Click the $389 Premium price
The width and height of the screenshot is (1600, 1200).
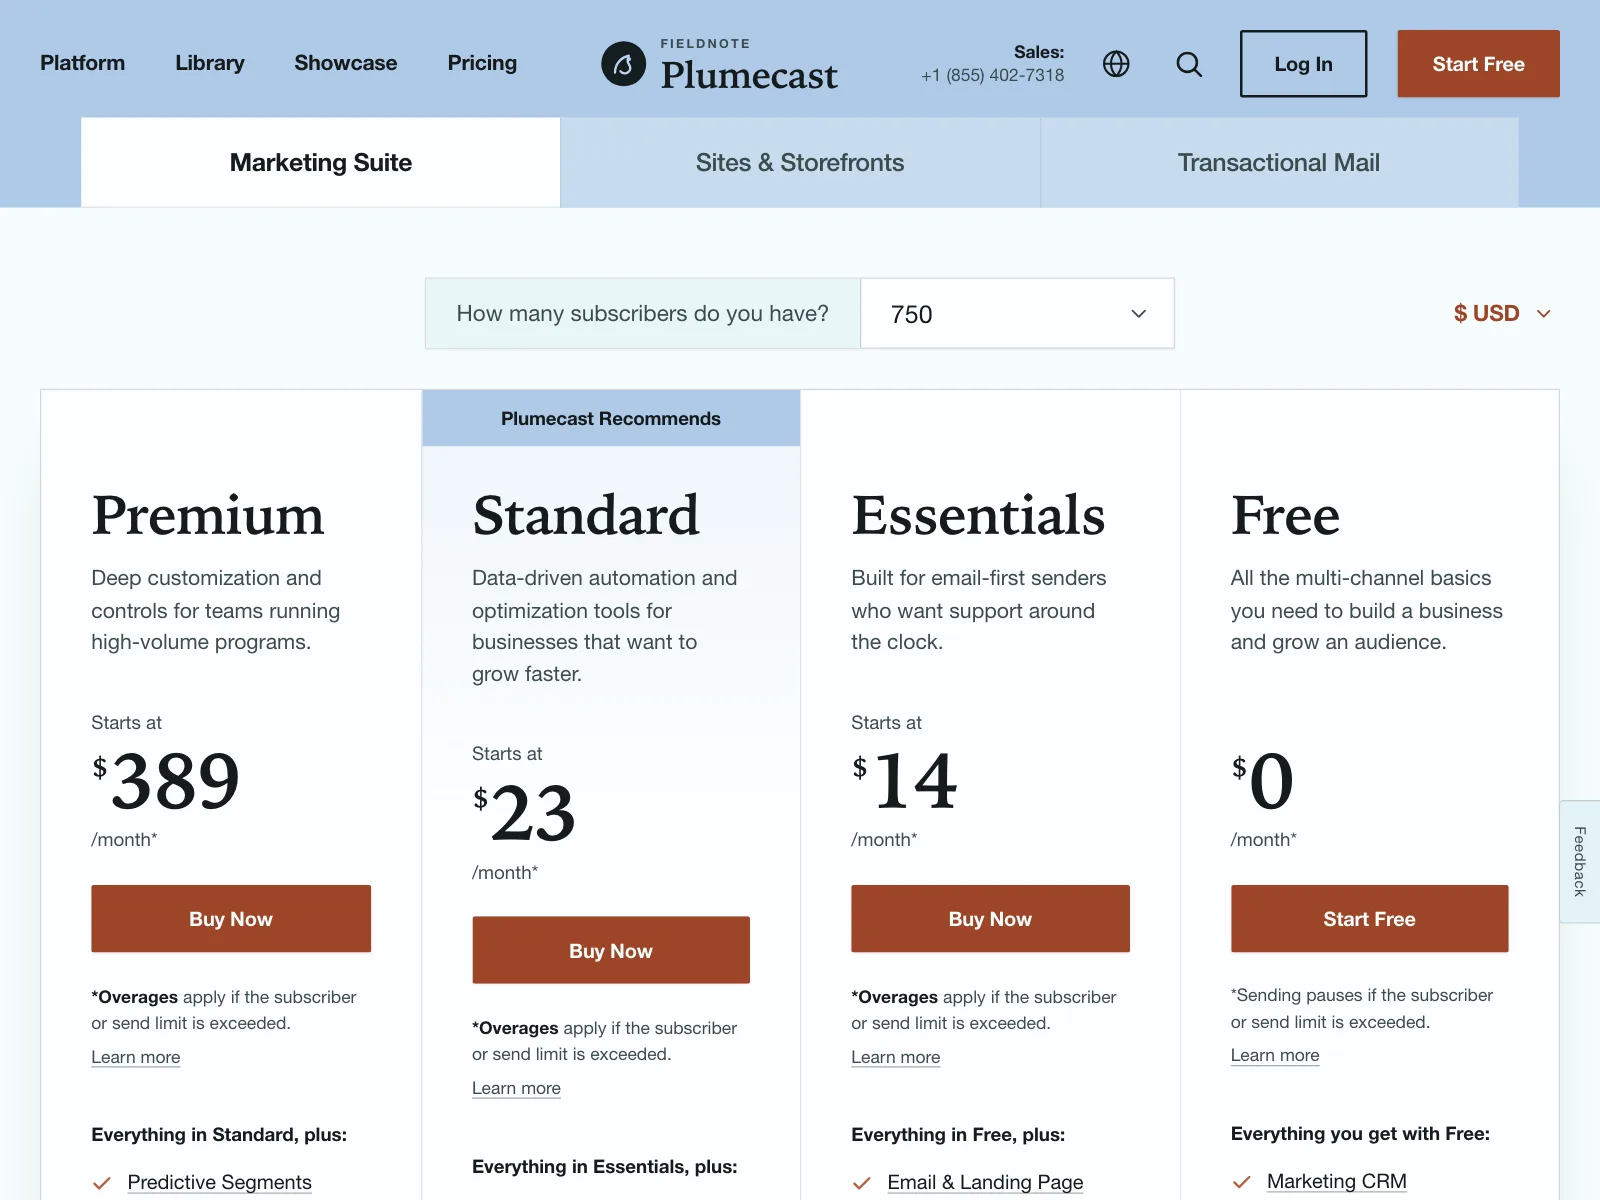click(x=166, y=780)
